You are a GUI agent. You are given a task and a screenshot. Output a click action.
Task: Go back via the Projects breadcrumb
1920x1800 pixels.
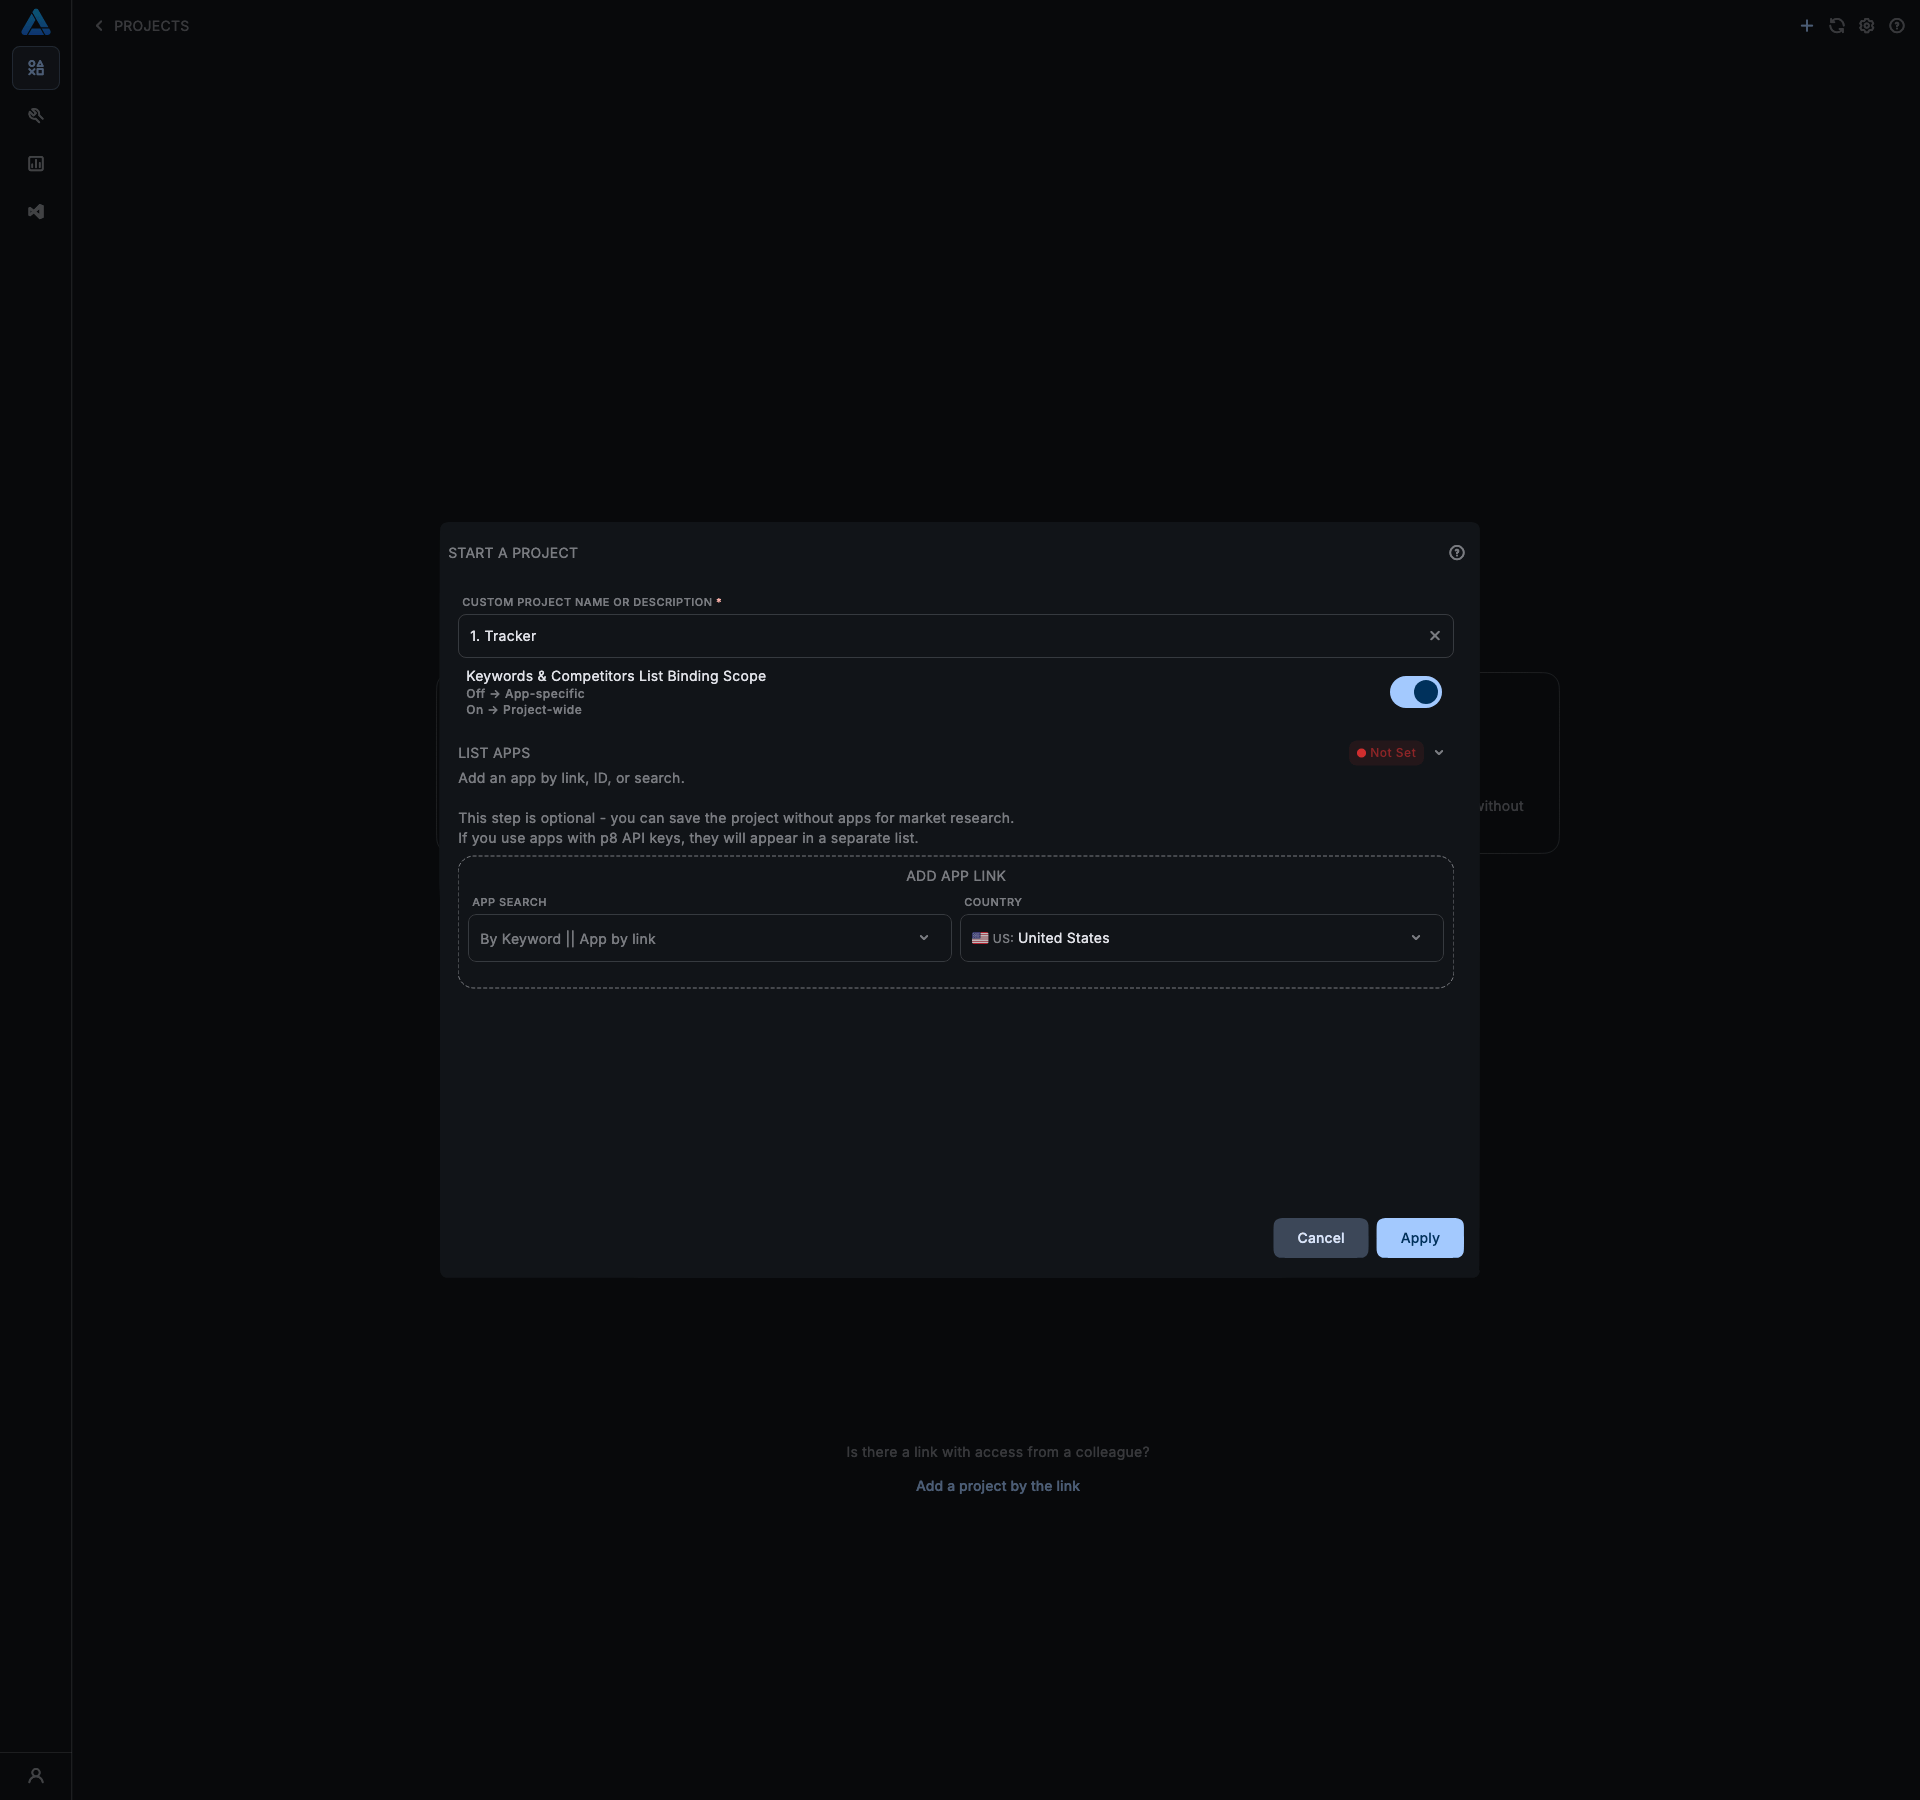[x=141, y=26]
